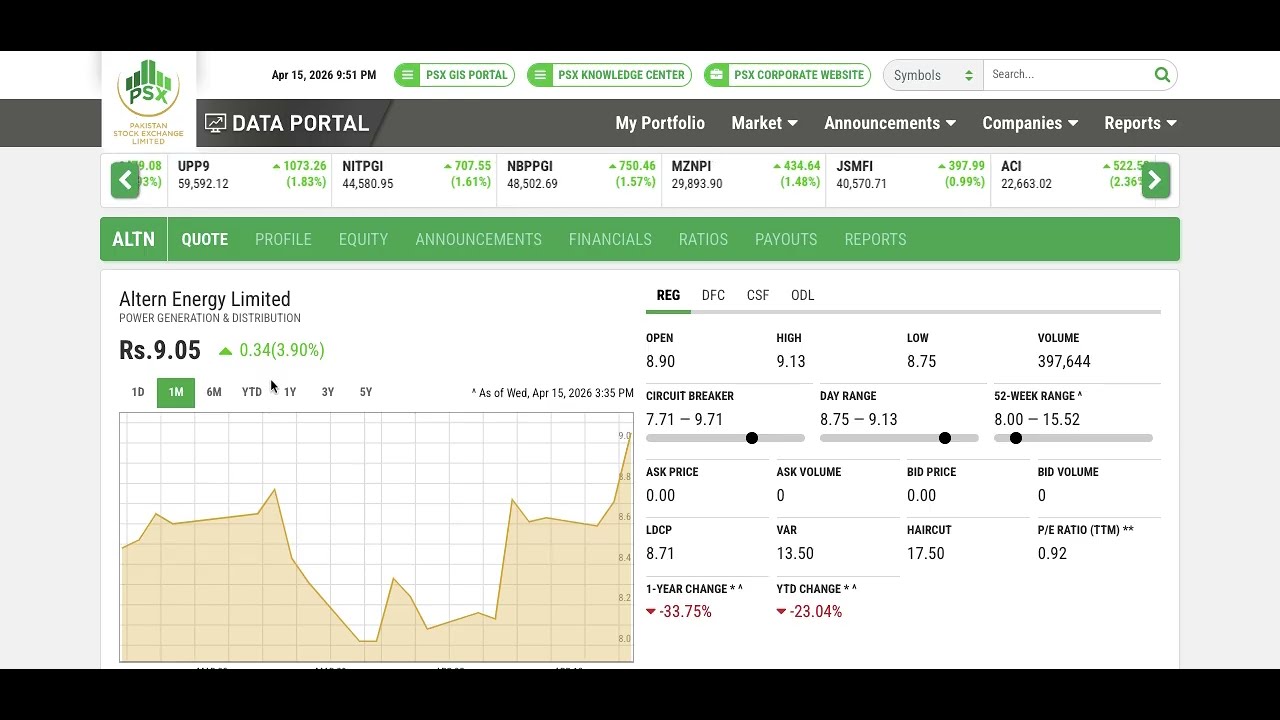Click the PSX Corporate Website briefcase icon
1280x720 pixels.
(x=716, y=75)
